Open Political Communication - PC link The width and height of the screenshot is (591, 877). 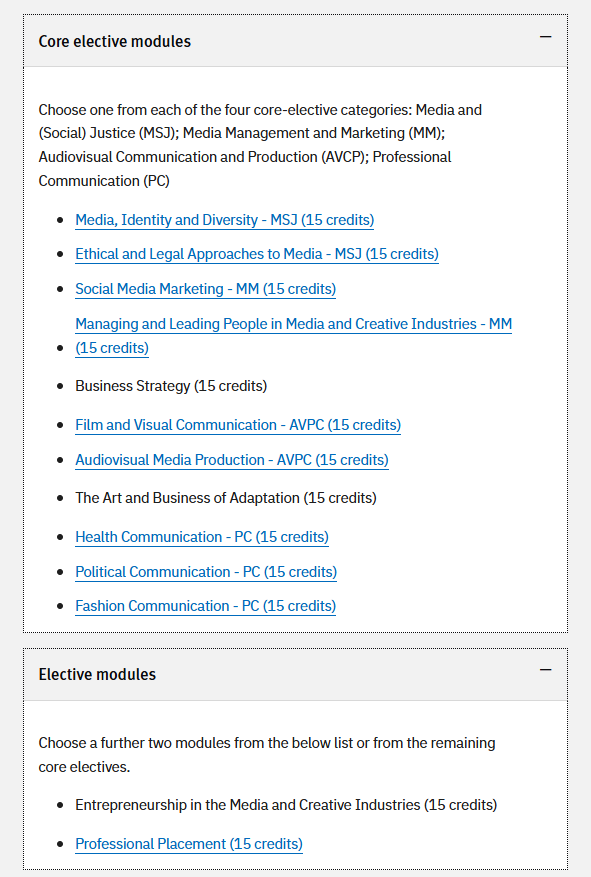pos(206,572)
